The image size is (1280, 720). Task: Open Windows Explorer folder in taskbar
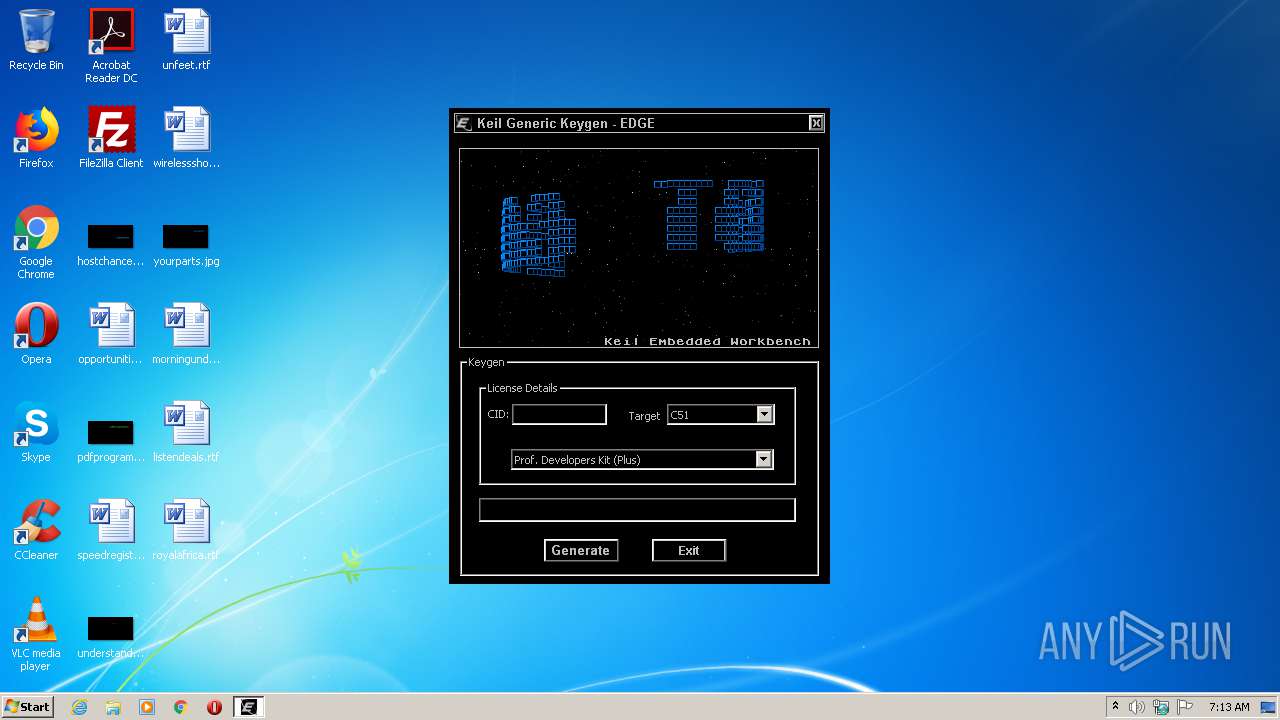click(x=113, y=707)
